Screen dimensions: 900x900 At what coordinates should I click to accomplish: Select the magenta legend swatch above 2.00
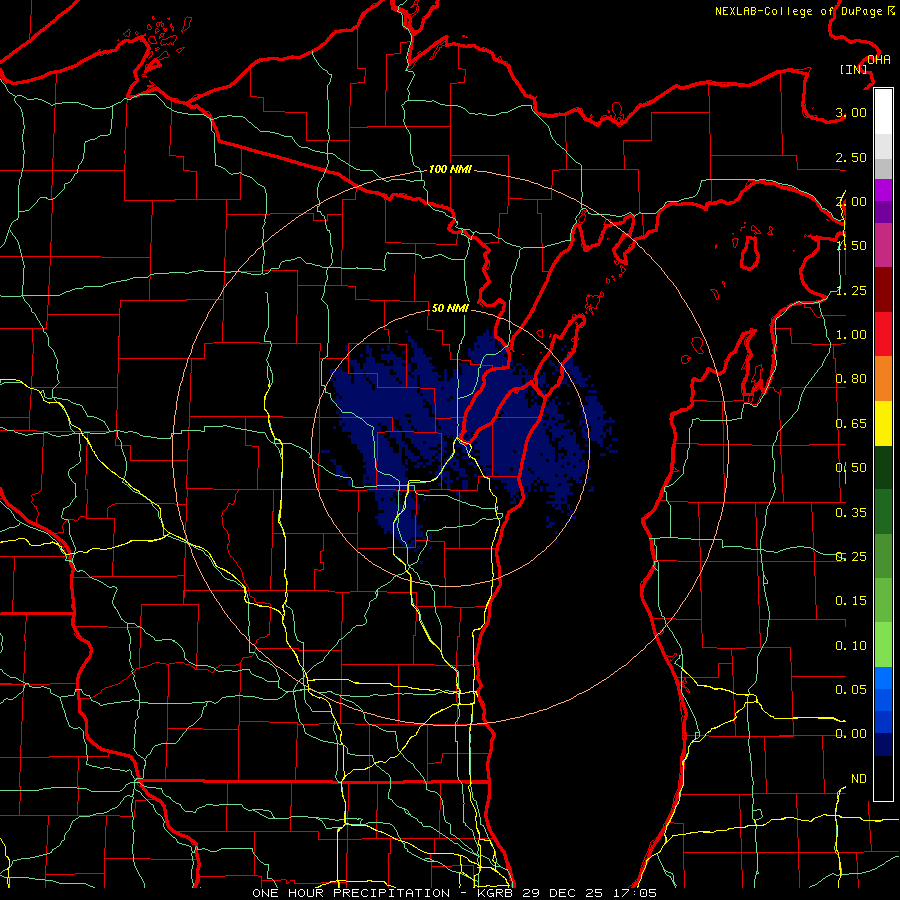(x=883, y=190)
